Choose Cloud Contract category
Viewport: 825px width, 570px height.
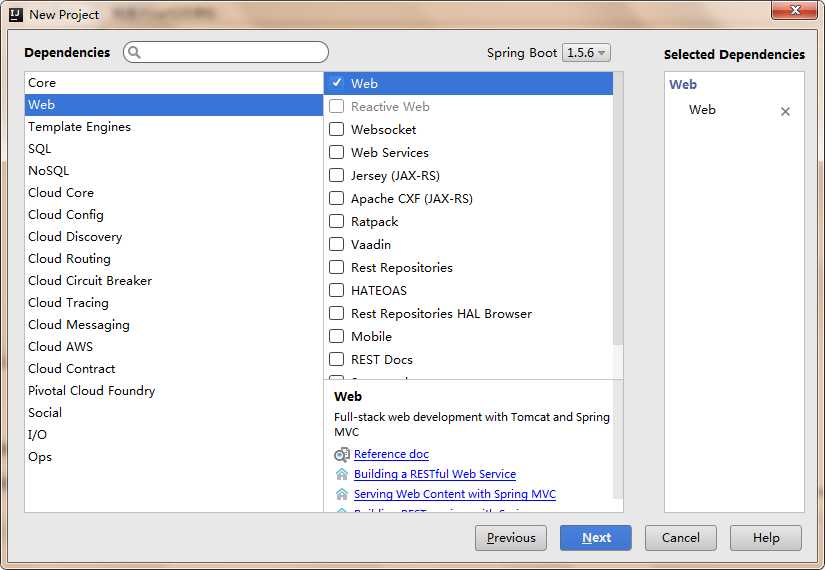point(174,368)
